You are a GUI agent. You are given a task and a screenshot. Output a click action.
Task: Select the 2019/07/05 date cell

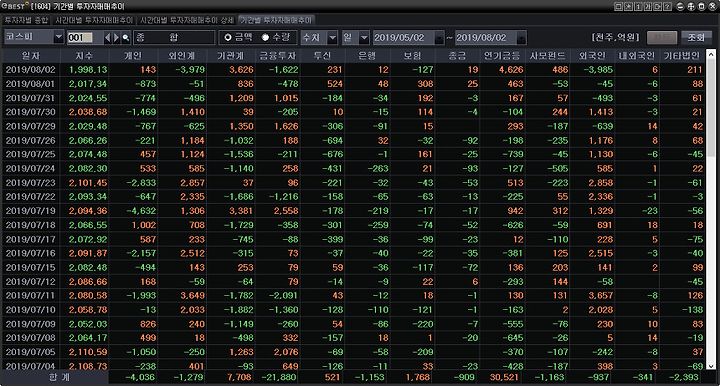[x=31, y=352]
